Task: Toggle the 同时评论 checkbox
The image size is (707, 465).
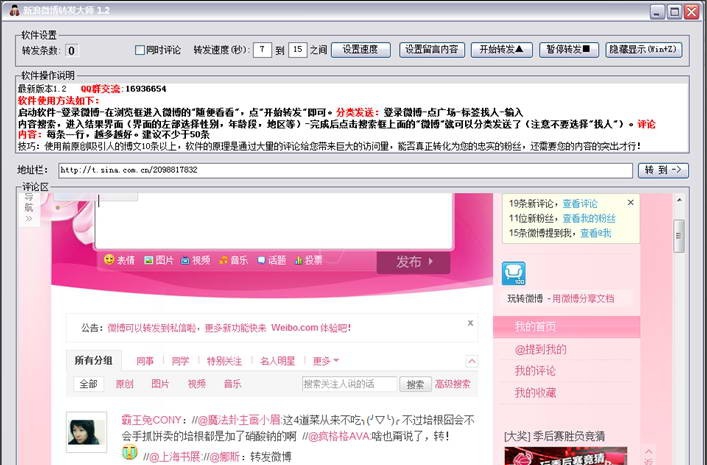Action: [x=140, y=50]
